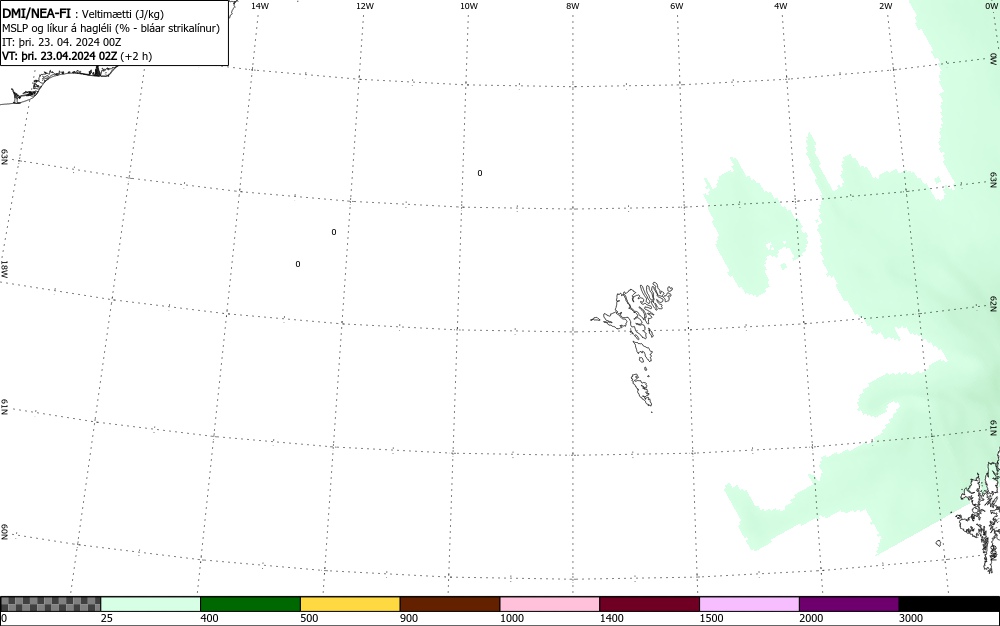Click the black above-3000 legend swatch
Viewport: 1000px width, 626px height.
(949, 604)
